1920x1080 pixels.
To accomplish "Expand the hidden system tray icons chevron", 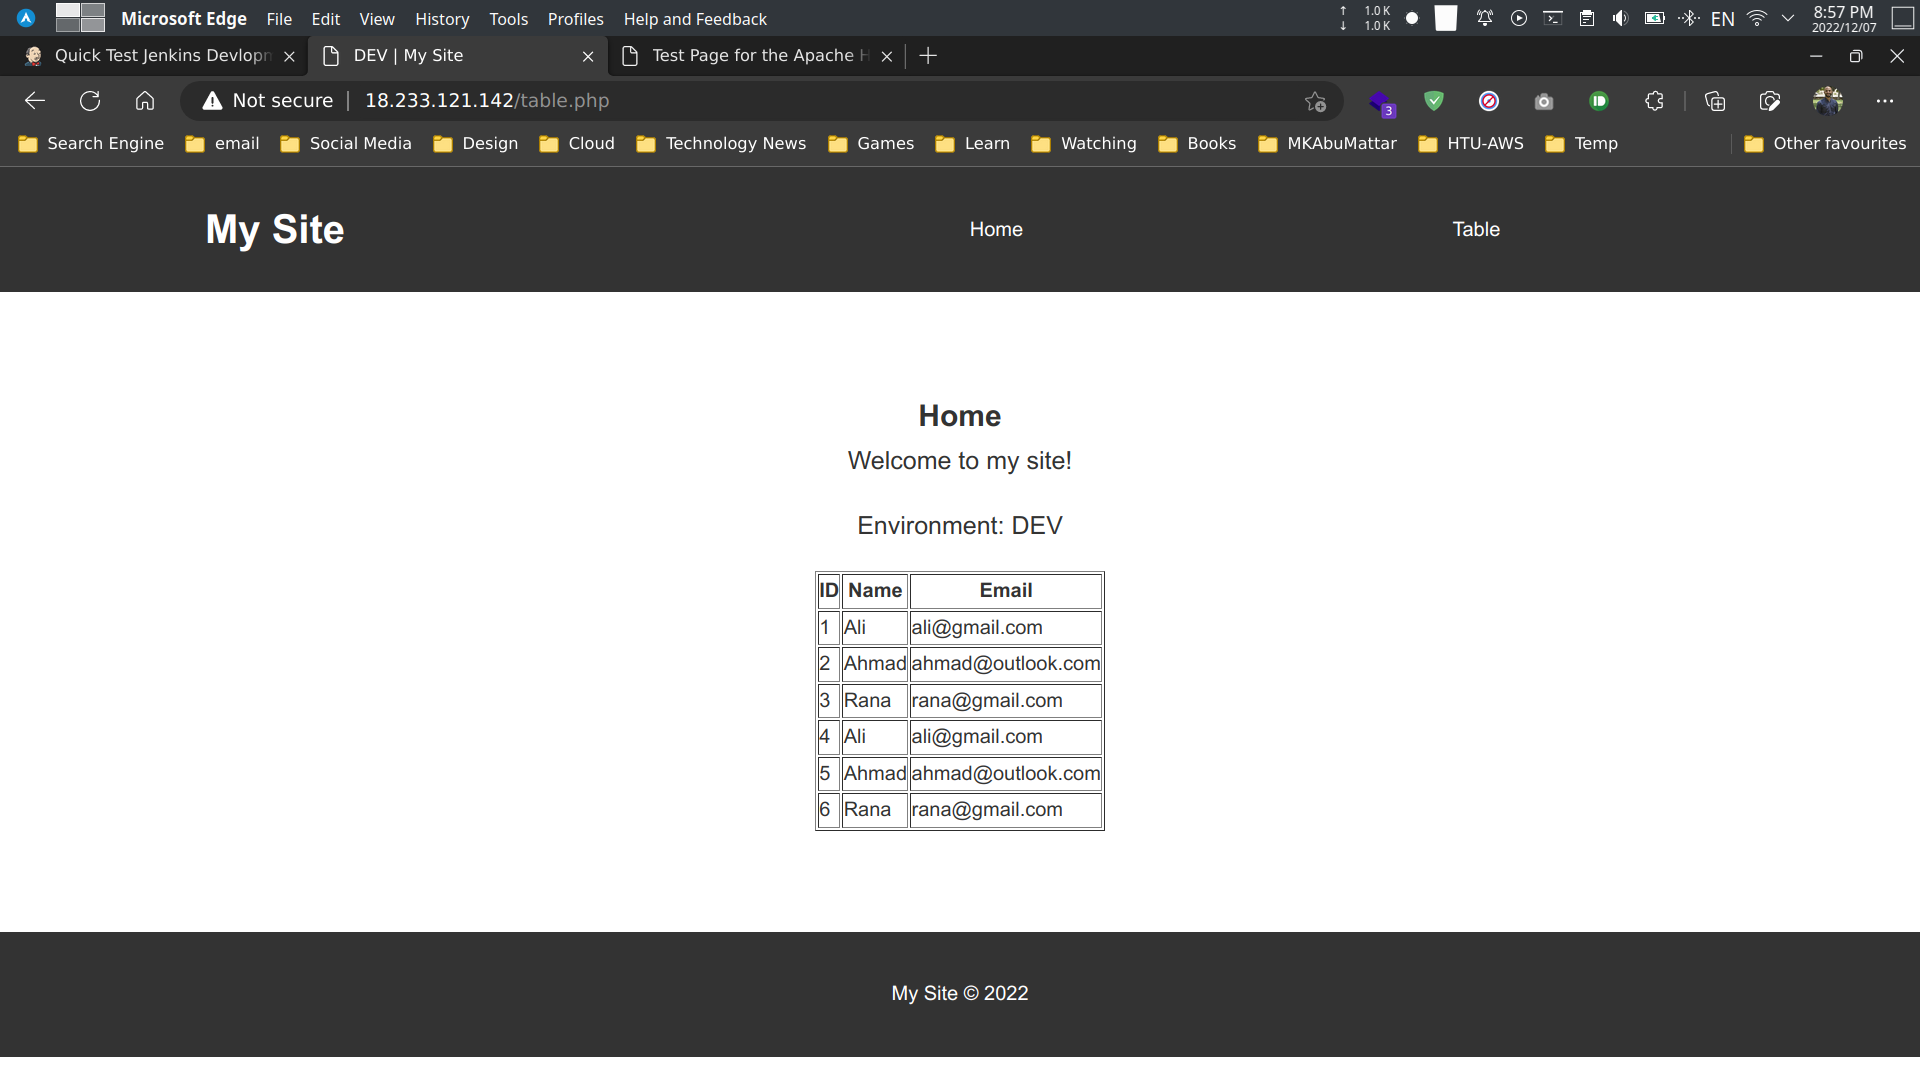I will click(1786, 17).
